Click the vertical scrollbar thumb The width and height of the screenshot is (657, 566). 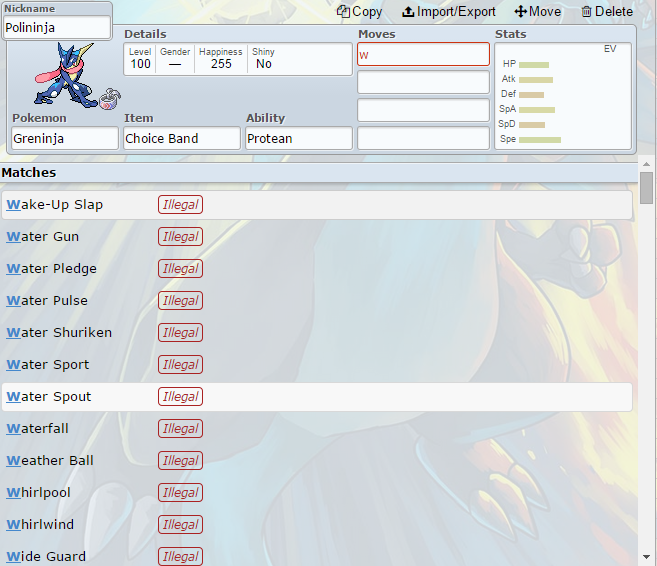(647, 188)
